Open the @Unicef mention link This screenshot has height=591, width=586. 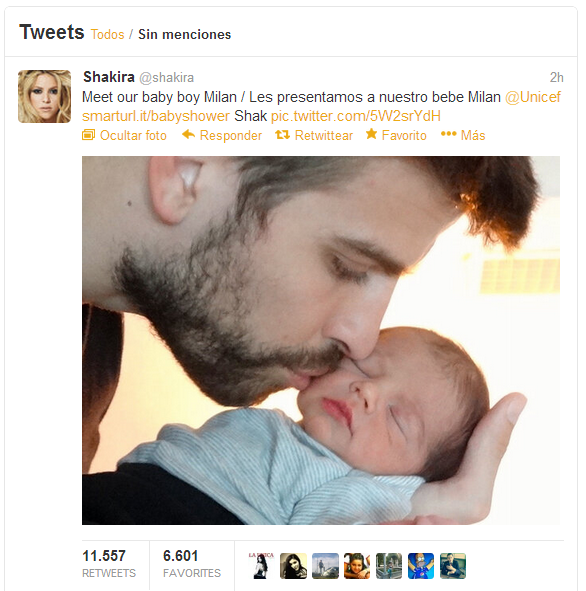pyautogui.click(x=533, y=97)
